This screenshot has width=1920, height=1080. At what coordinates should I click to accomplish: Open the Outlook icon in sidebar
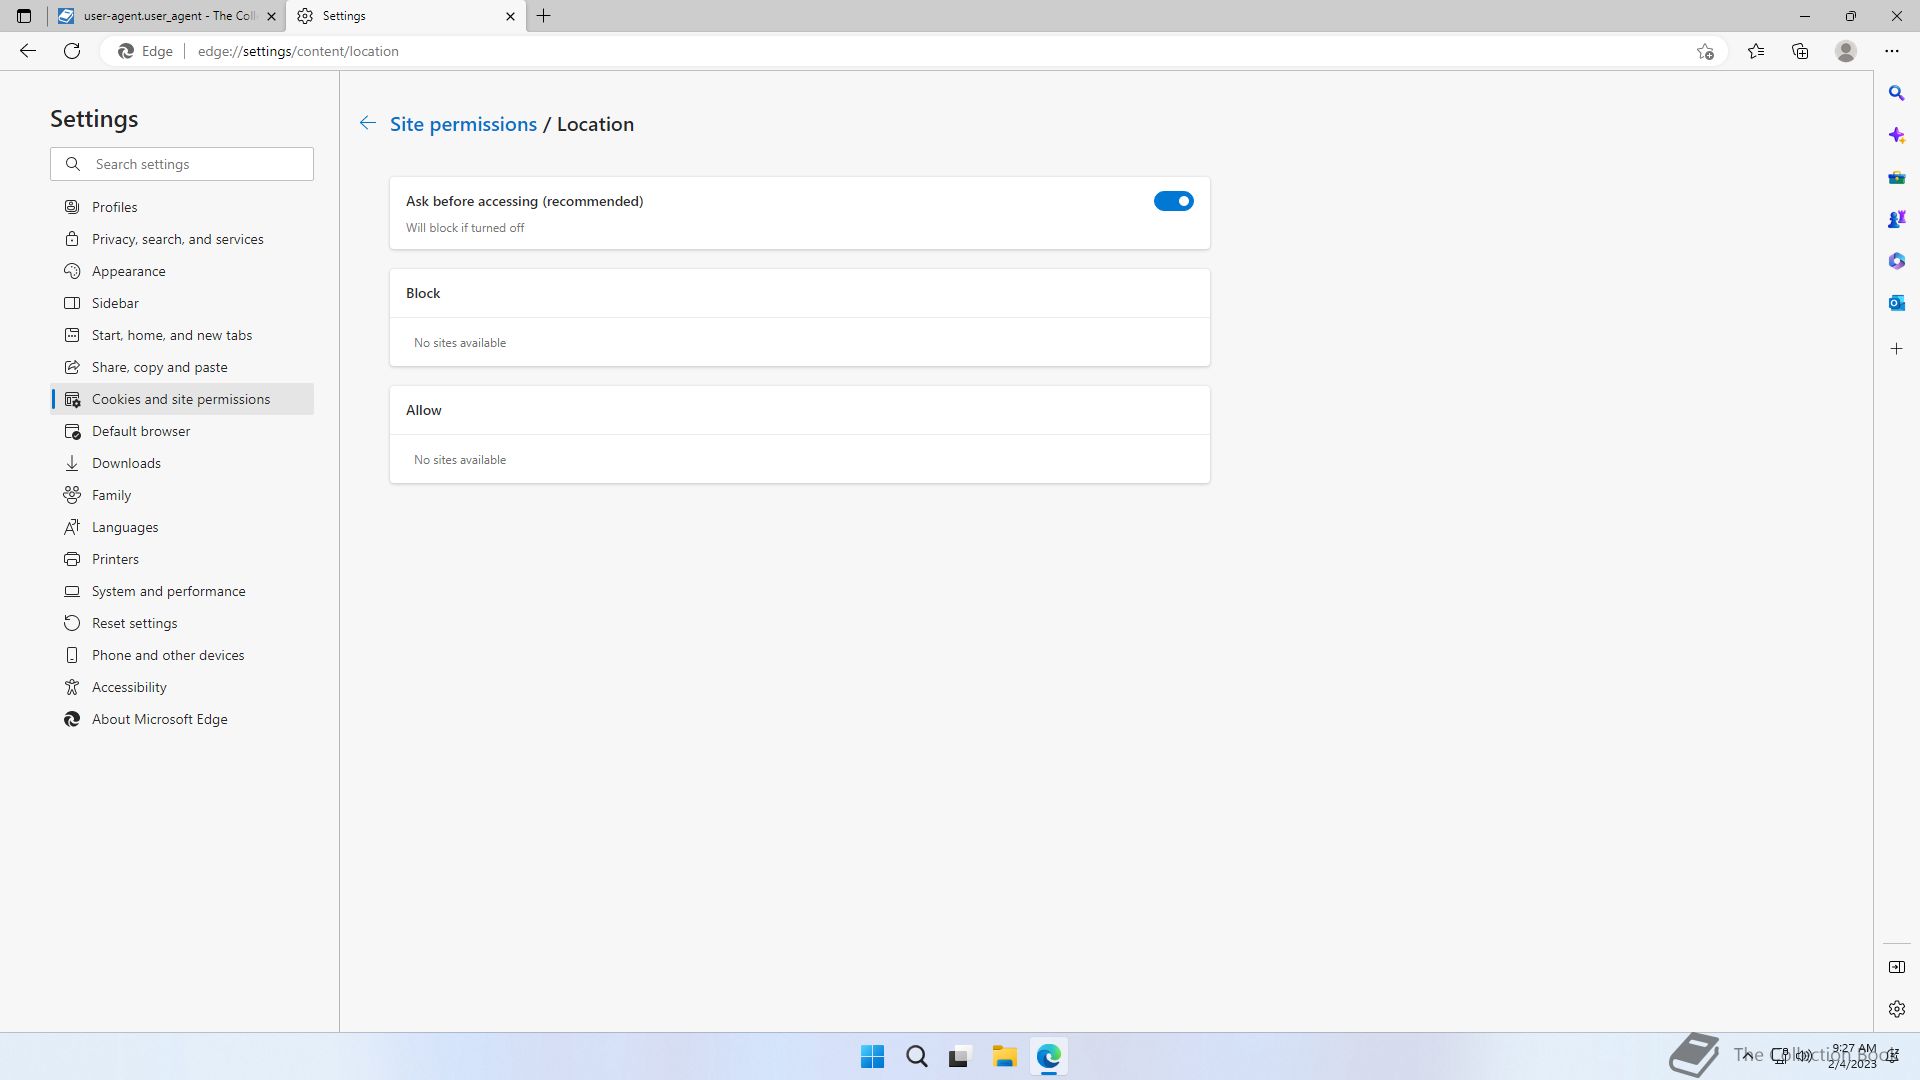[1896, 303]
